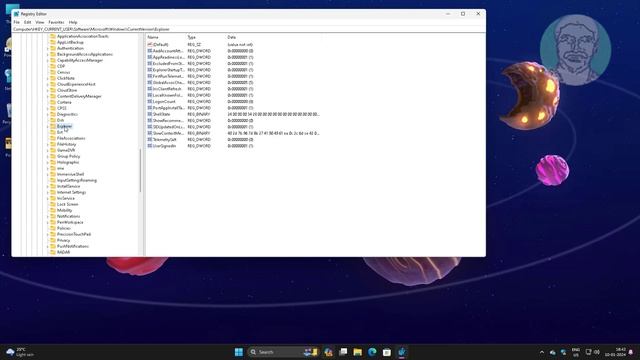The image size is (640, 360).
Task: Click the (Default) string value icon
Action: (x=150, y=44)
